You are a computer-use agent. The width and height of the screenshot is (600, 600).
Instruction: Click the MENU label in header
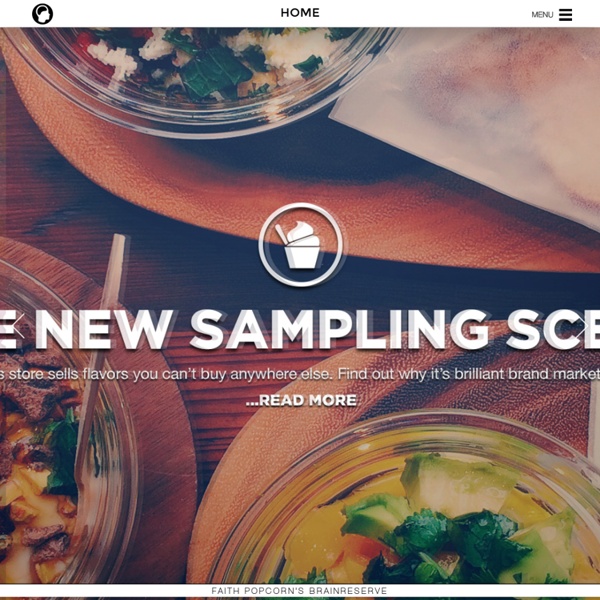[542, 15]
